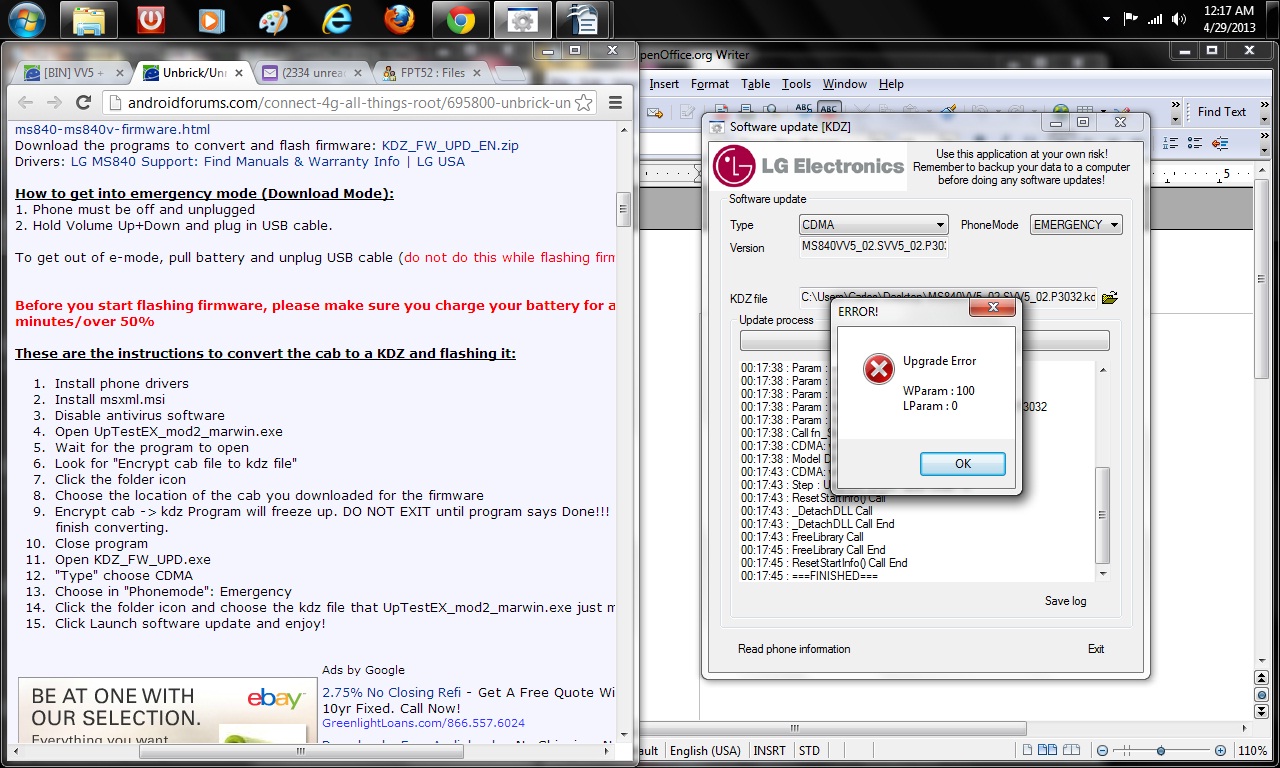The height and width of the screenshot is (768, 1280).
Task: Click the folder icon beside KDZ file path
Action: click(1109, 297)
